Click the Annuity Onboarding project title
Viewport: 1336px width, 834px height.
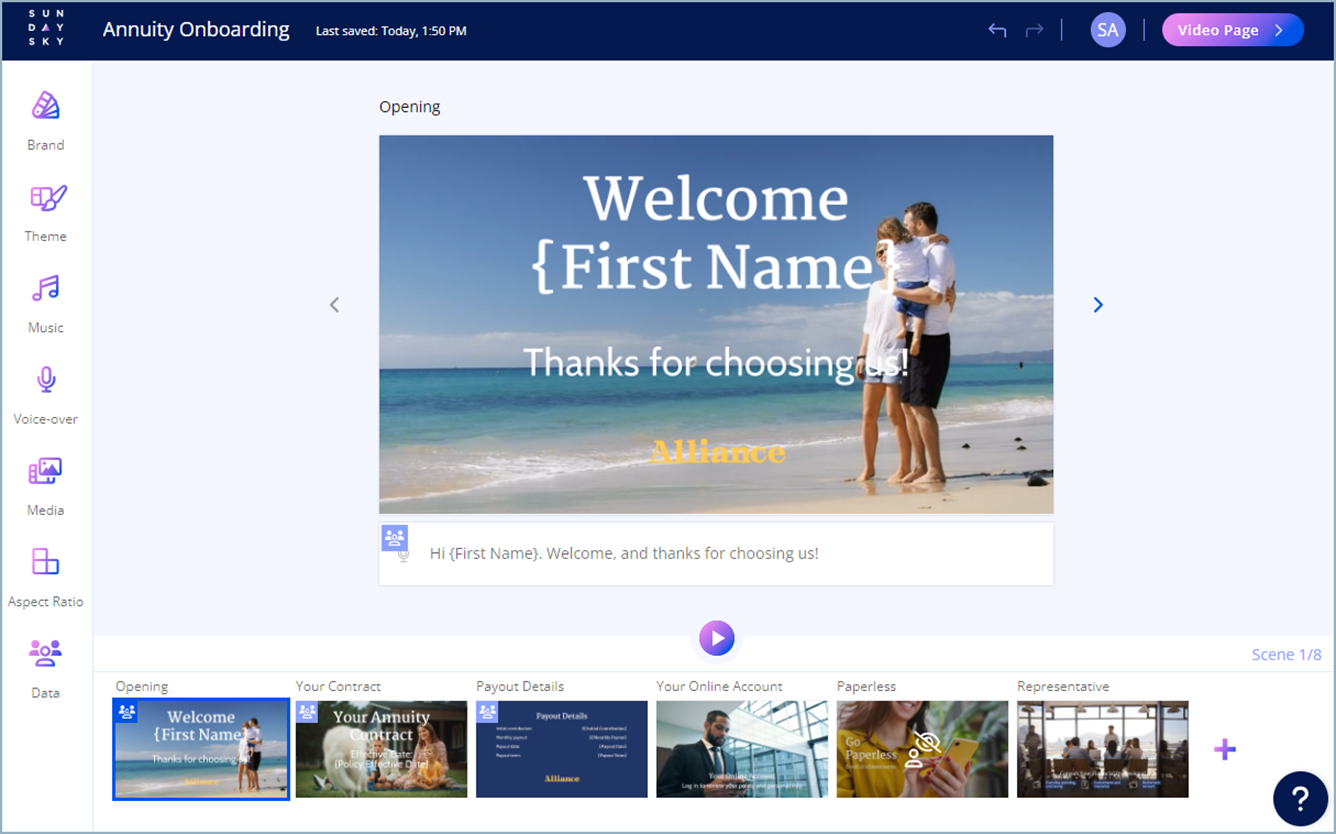coord(196,30)
